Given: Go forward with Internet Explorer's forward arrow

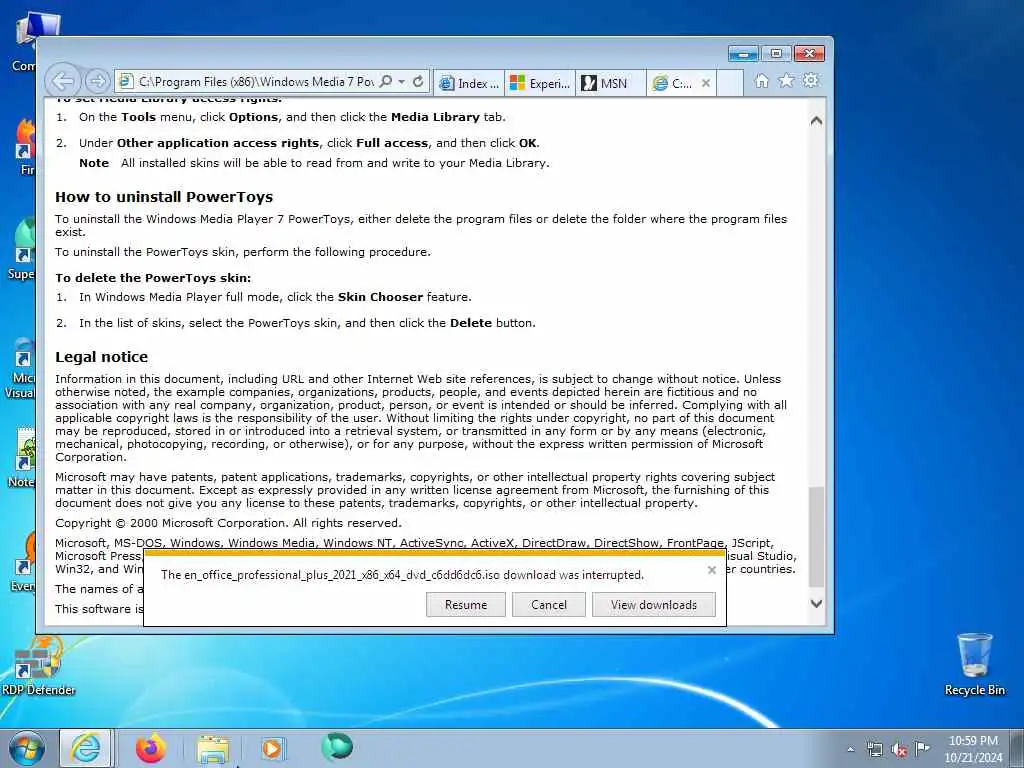Looking at the screenshot, I should coord(97,82).
